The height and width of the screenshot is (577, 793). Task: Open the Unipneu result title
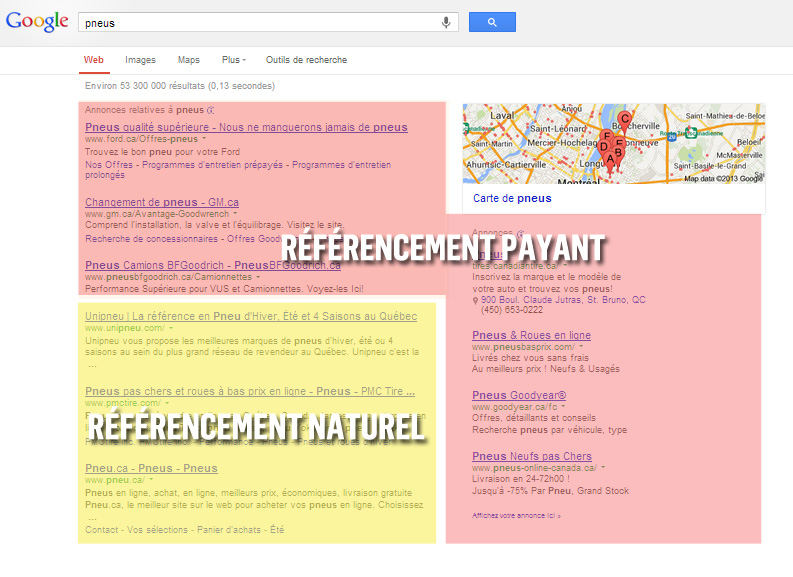click(251, 316)
